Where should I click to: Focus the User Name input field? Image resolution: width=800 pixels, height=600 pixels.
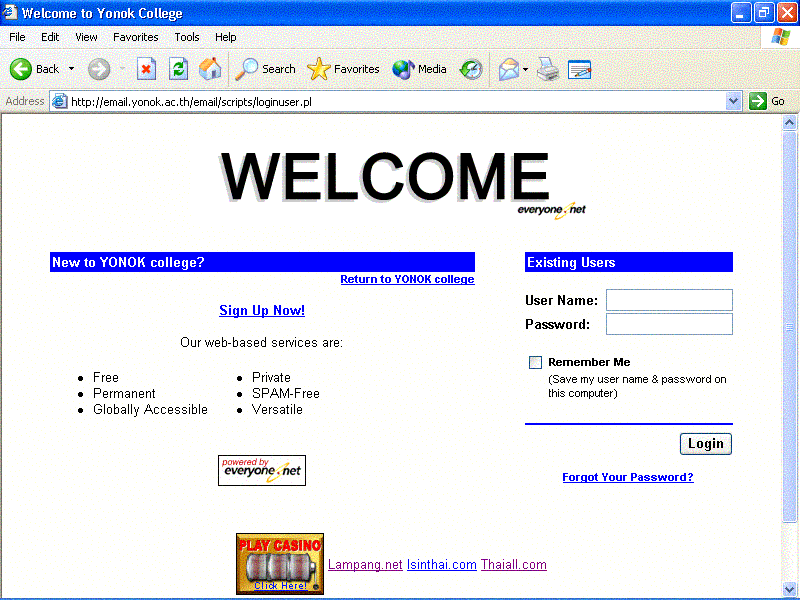pos(669,300)
